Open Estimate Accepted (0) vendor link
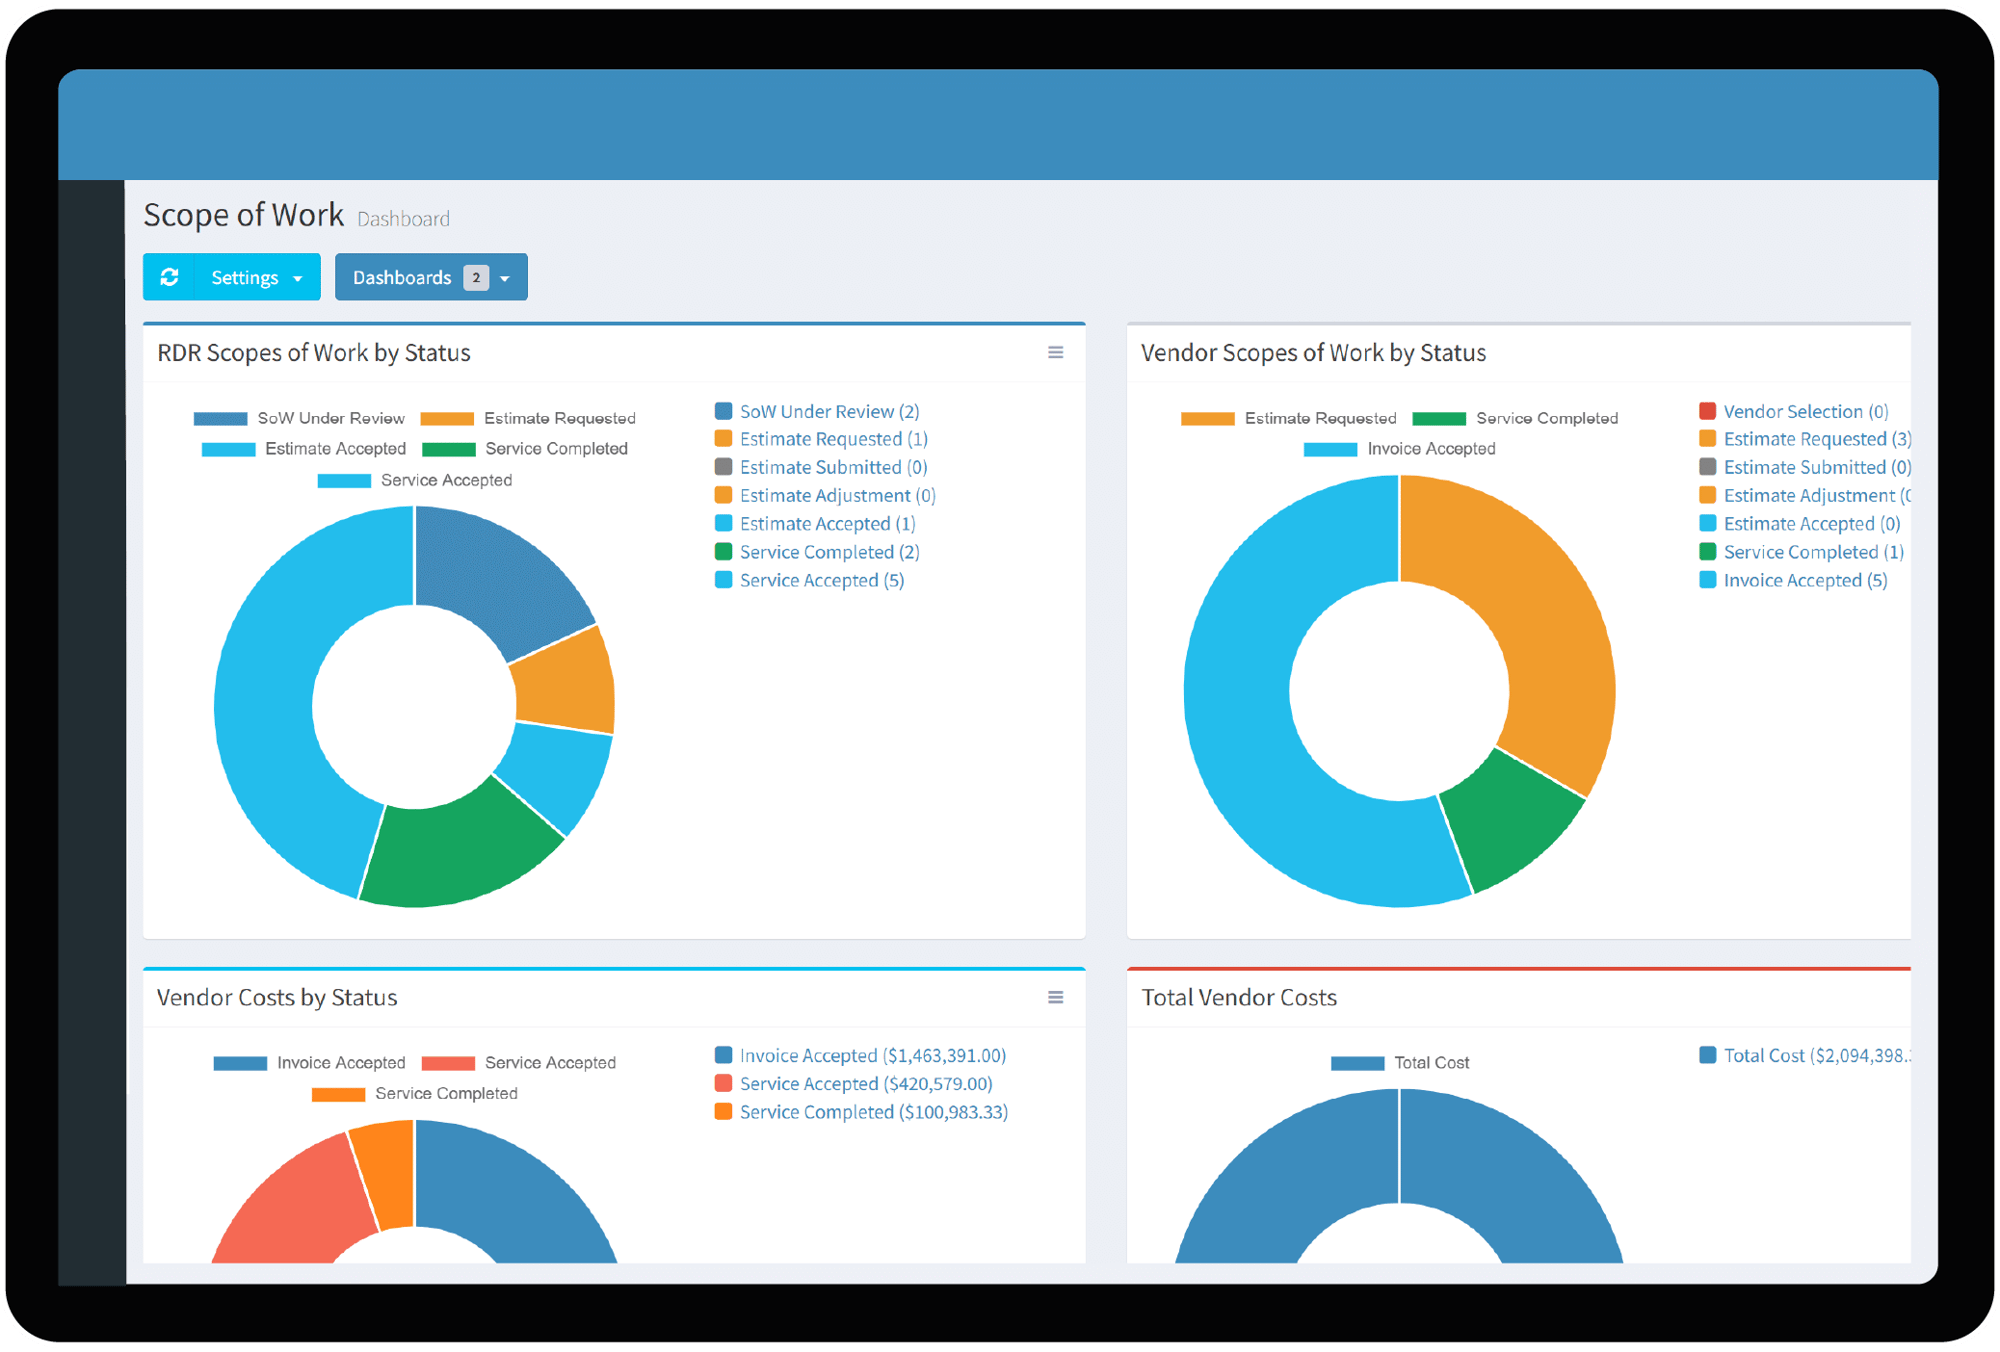 pos(1812,524)
